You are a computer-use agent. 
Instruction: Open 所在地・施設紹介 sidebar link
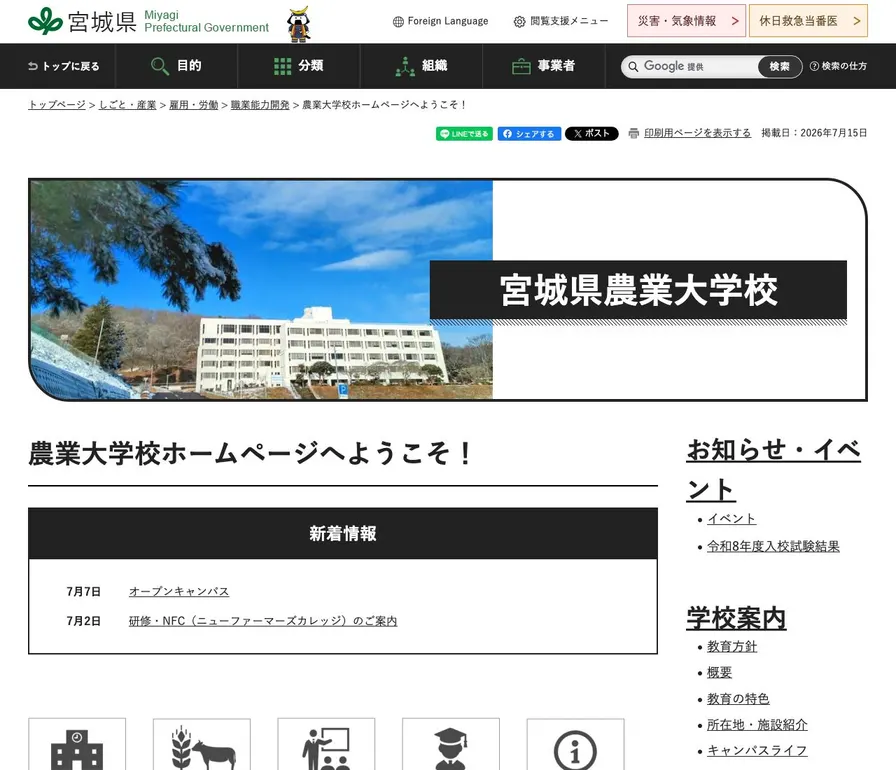[757, 724]
